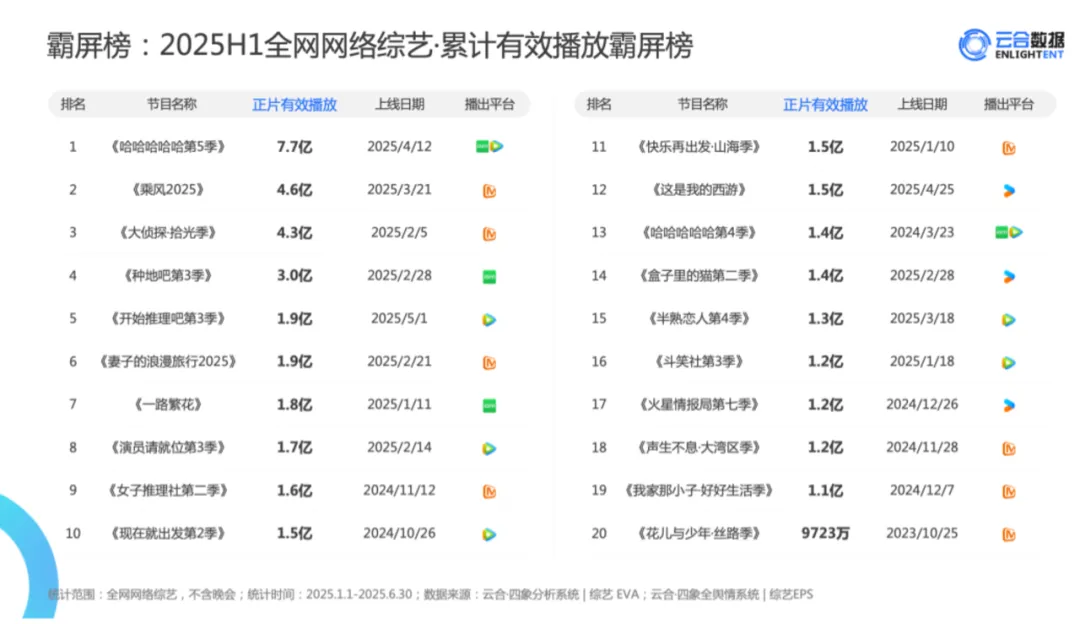The height and width of the screenshot is (624, 1080).
Task: Click the 《快乐再出发·山海季》 title
Action: [699, 145]
